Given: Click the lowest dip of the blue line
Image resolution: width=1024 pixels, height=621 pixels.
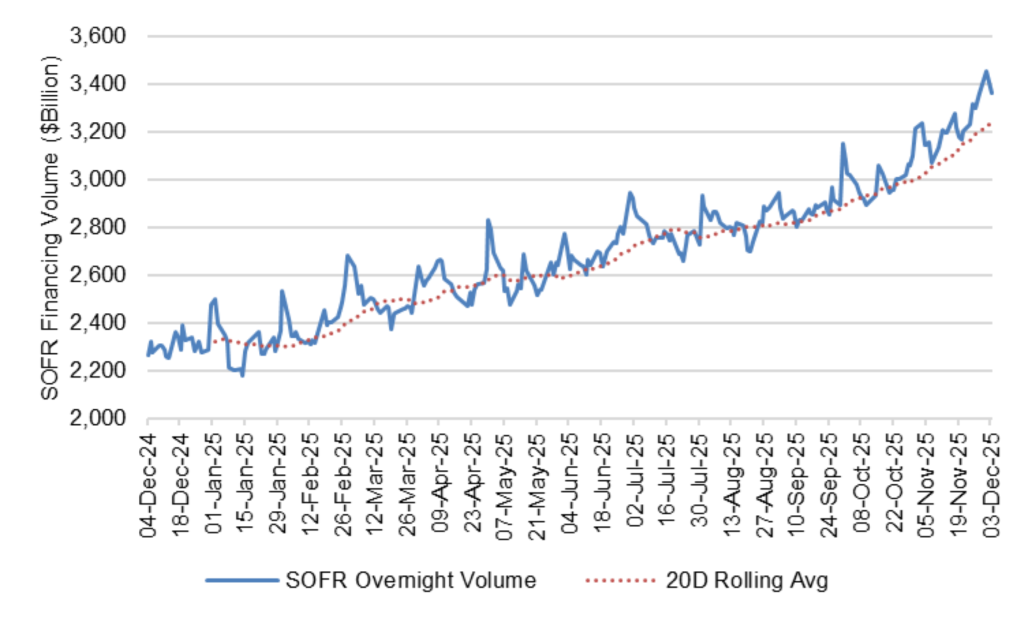Looking at the screenshot, I should point(242,375).
